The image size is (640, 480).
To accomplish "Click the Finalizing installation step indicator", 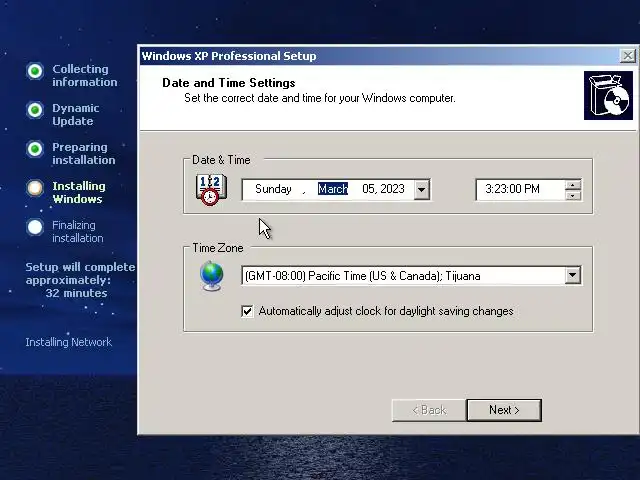I will coord(35,227).
